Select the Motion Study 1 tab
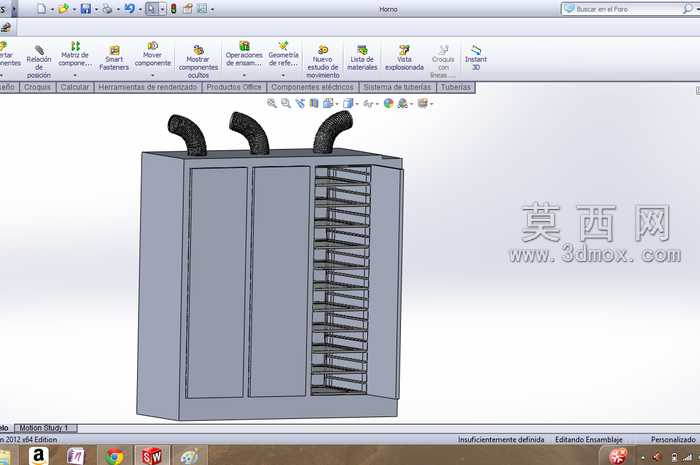Viewport: 700px width, 465px height. 46,428
